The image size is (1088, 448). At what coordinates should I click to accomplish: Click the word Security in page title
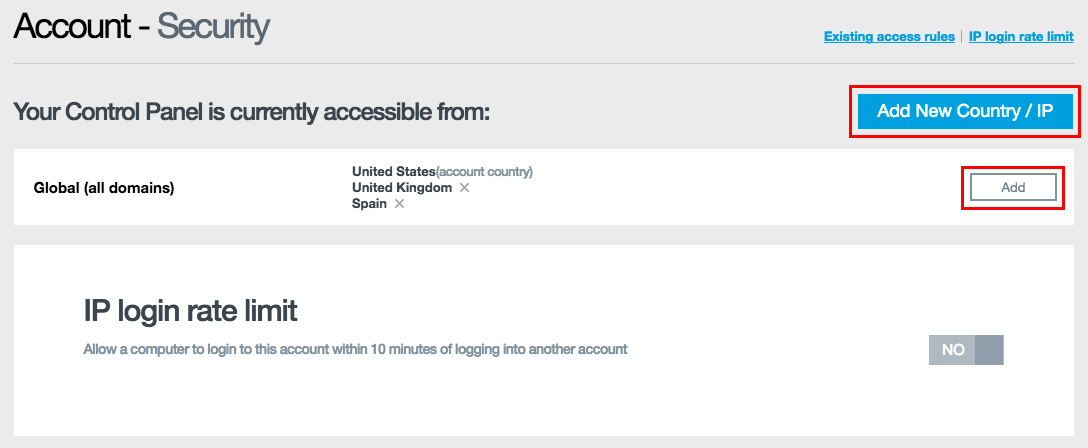(213, 27)
